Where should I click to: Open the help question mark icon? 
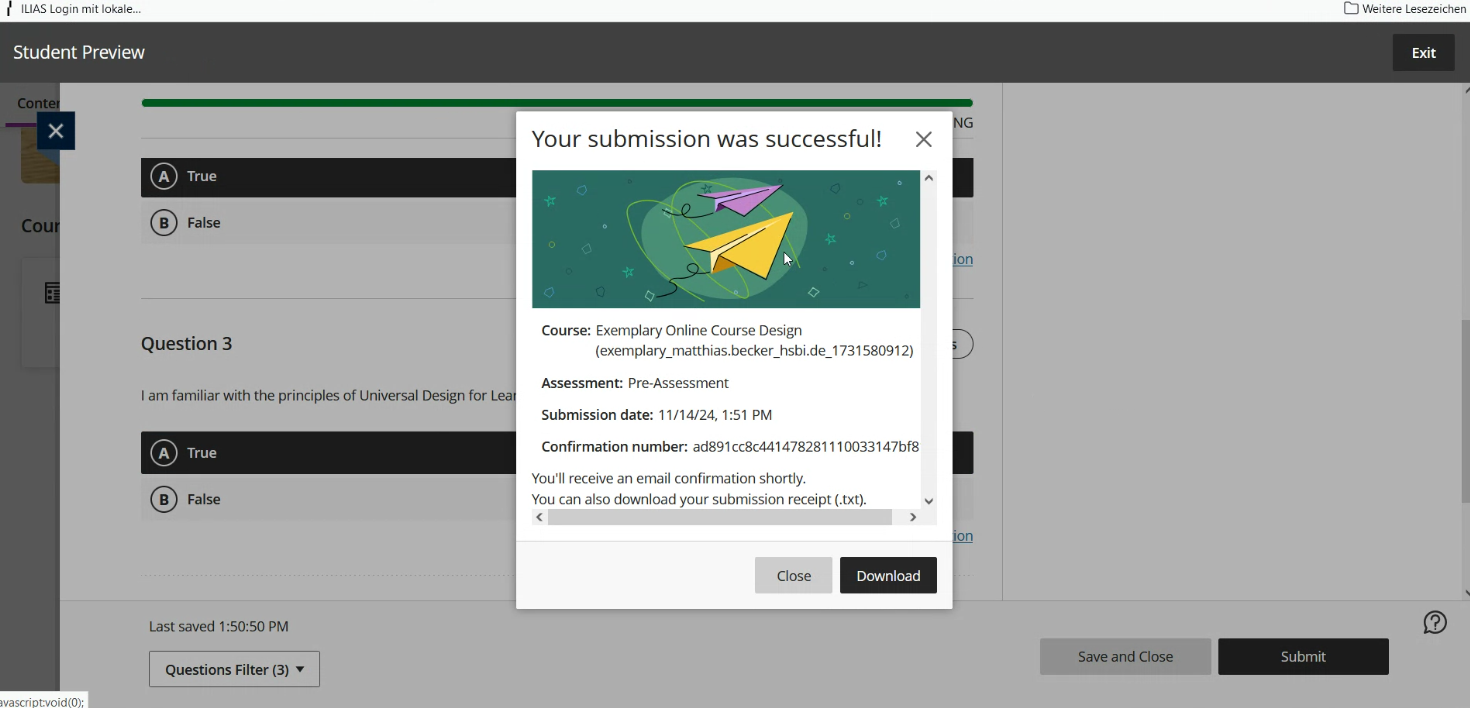[1435, 622]
